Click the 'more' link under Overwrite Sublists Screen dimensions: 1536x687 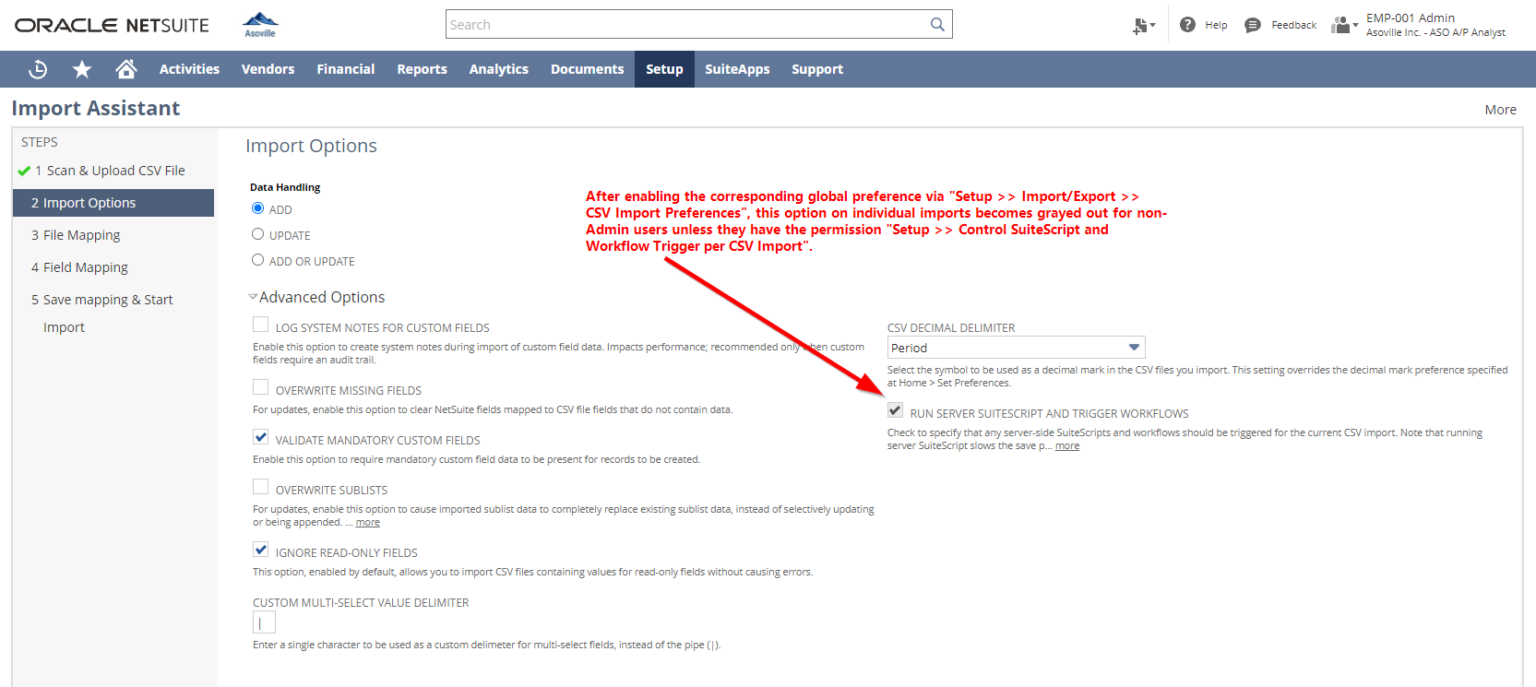[367, 521]
